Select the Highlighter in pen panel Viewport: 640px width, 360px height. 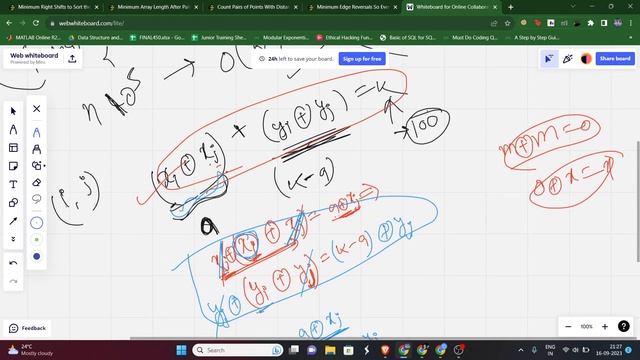coord(36,149)
